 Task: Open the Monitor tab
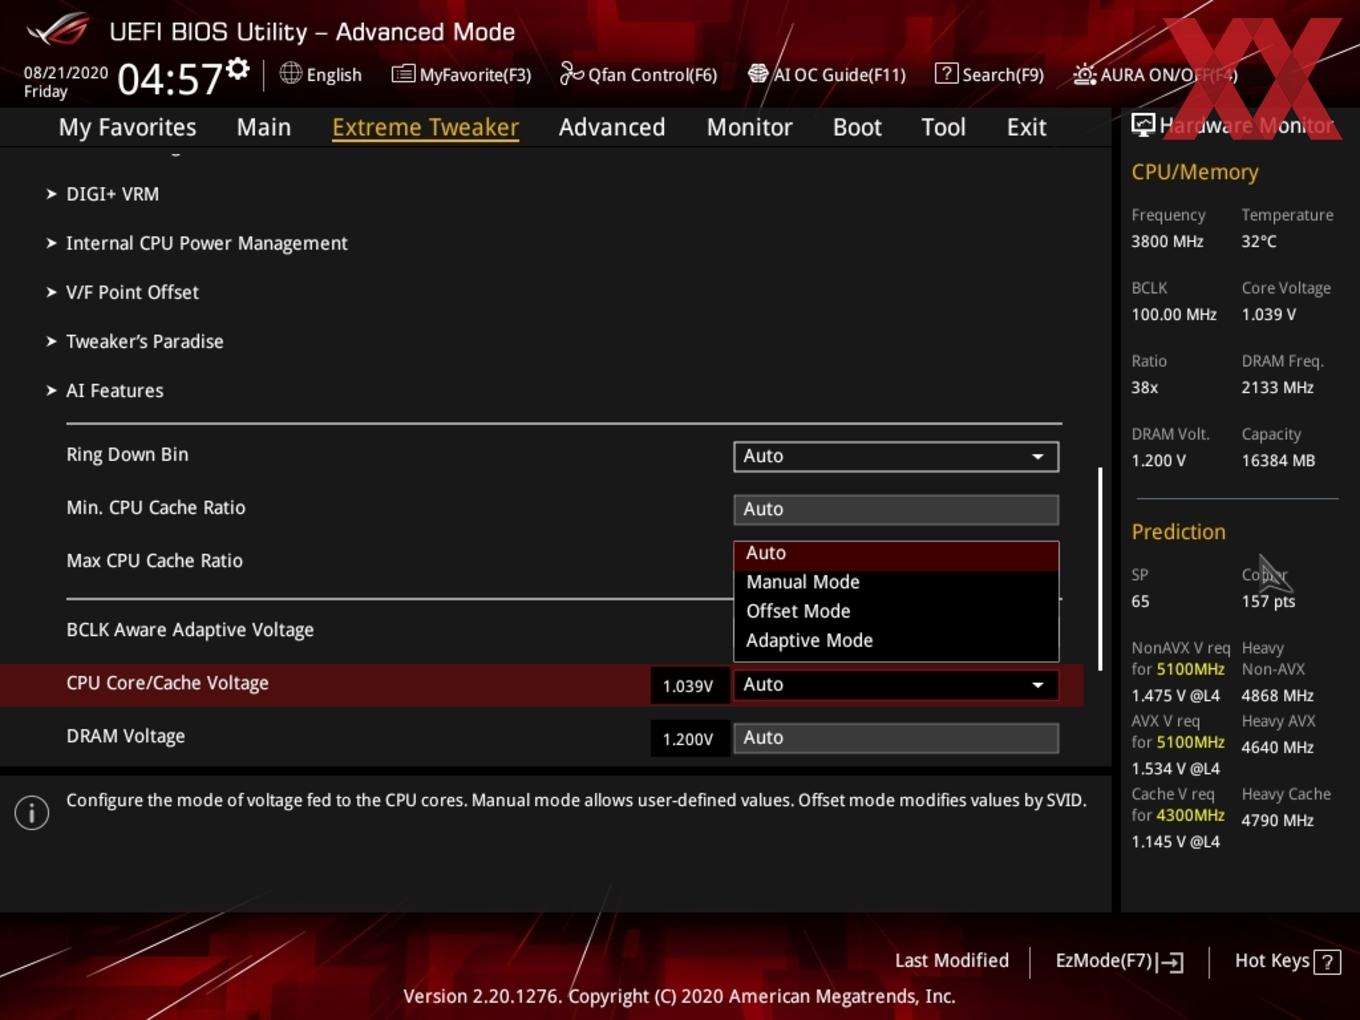pos(749,128)
